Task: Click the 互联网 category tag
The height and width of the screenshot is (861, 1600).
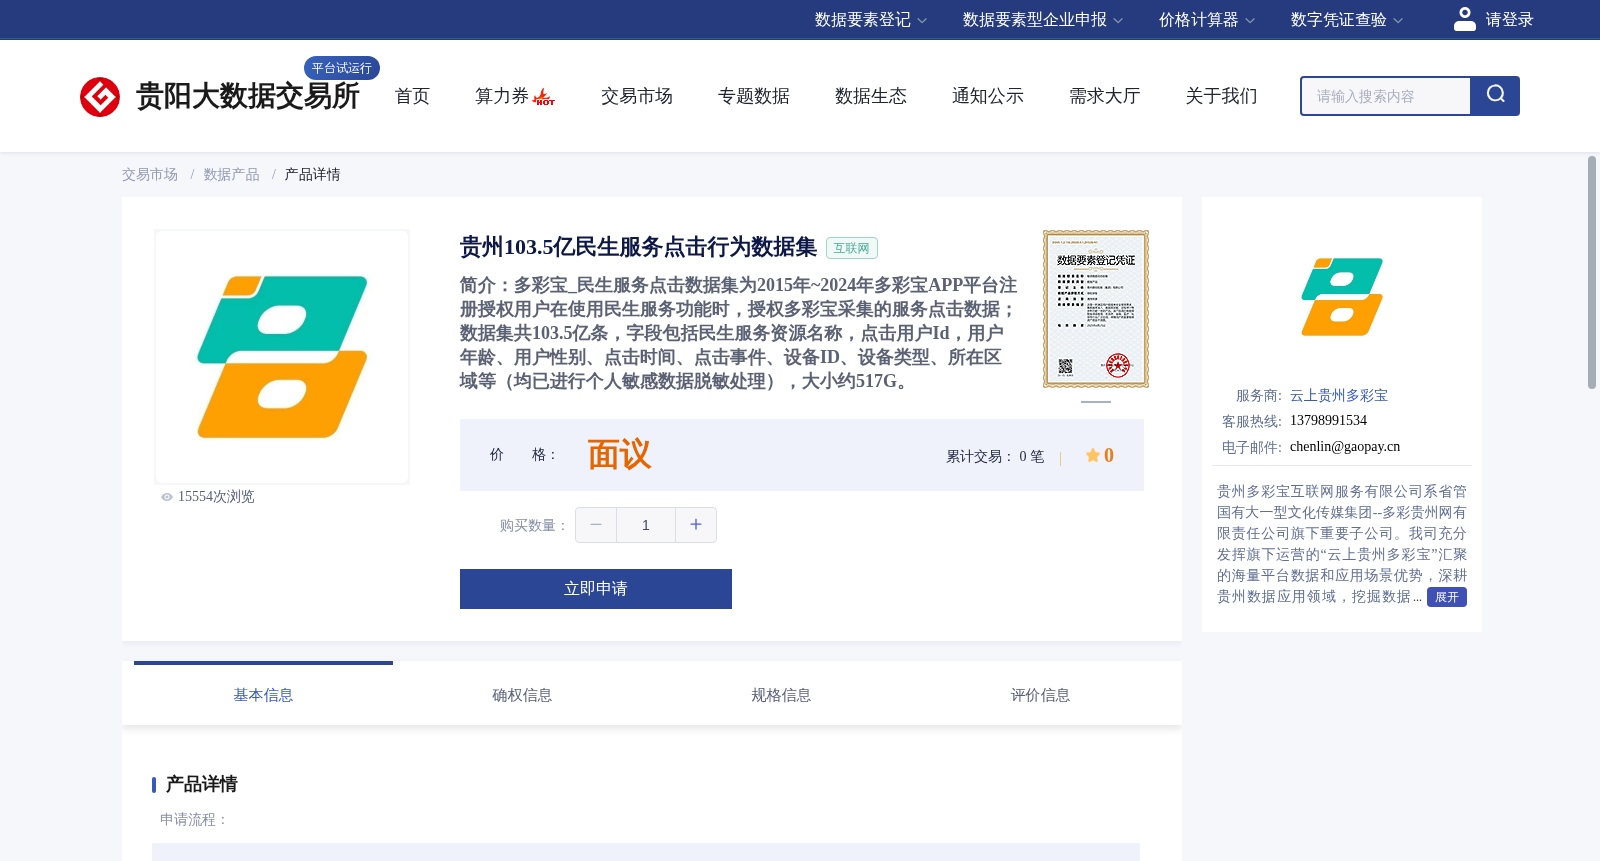Action: pyautogui.click(x=852, y=248)
